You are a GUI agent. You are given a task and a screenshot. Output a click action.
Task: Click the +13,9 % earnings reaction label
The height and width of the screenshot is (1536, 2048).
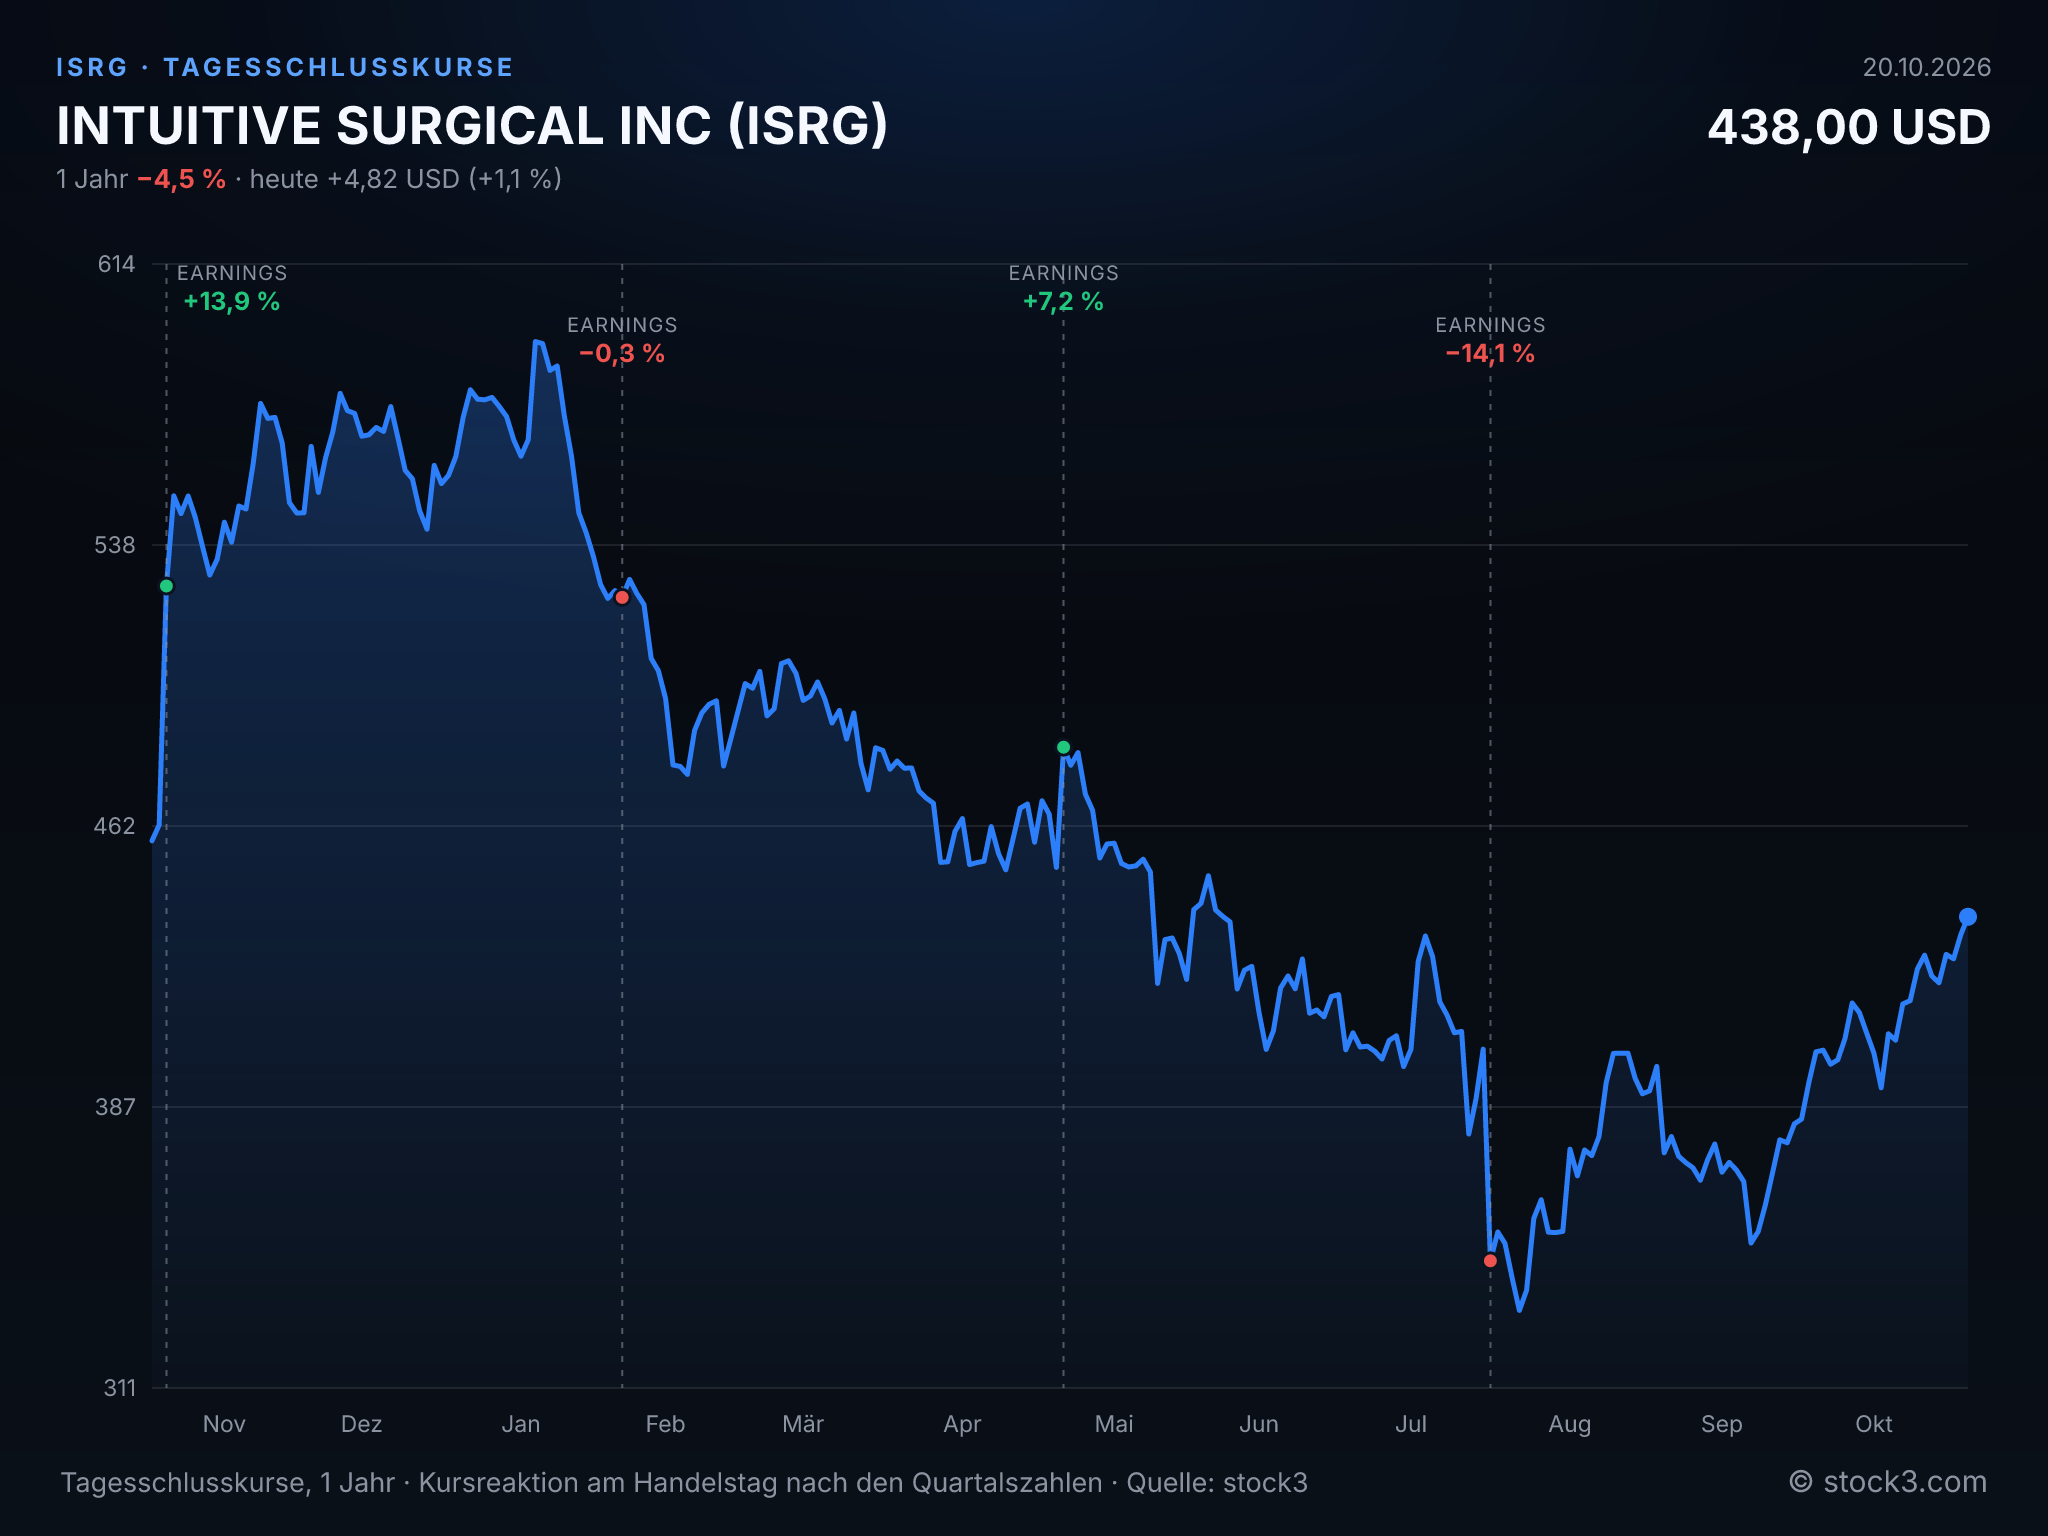click(231, 301)
